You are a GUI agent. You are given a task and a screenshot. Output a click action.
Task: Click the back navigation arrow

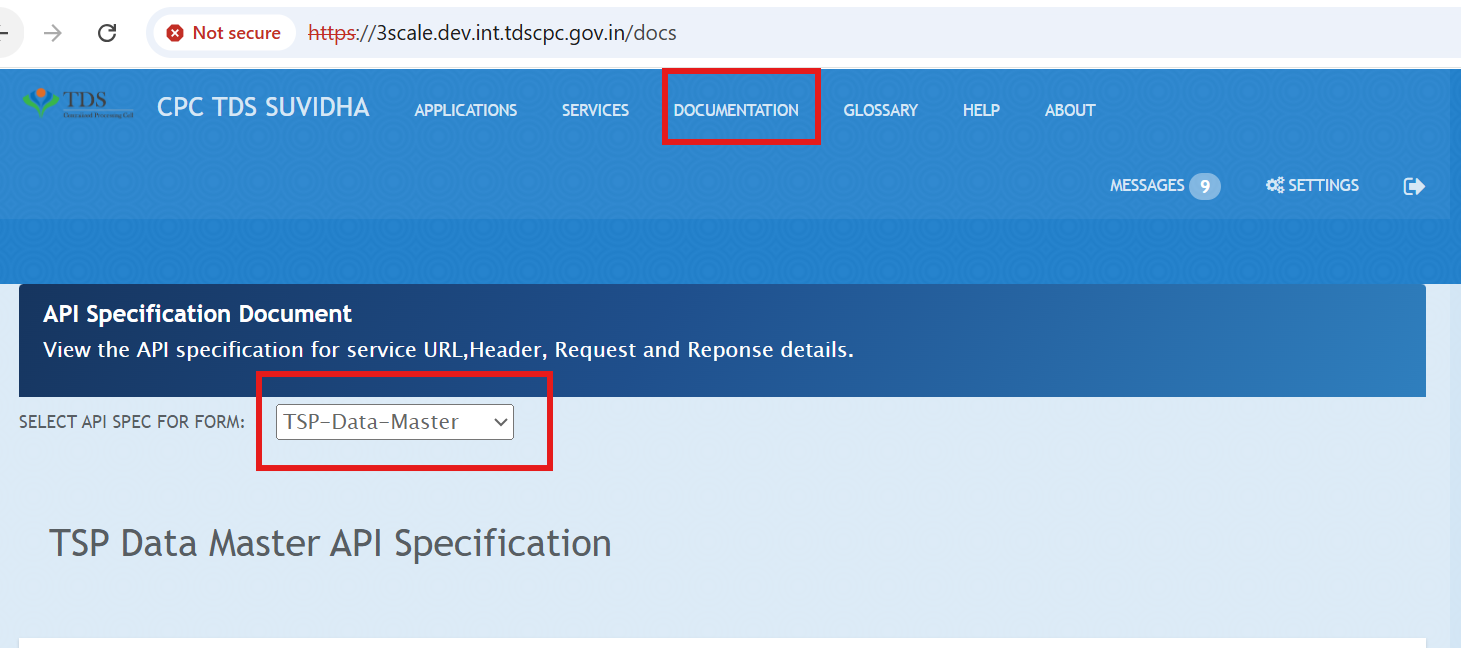pos(5,30)
